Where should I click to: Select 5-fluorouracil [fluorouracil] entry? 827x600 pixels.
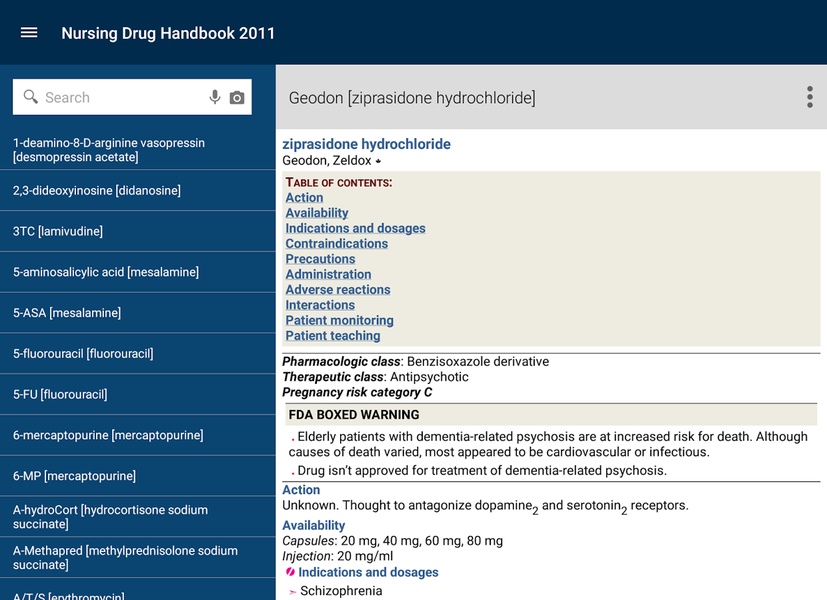tap(138, 353)
